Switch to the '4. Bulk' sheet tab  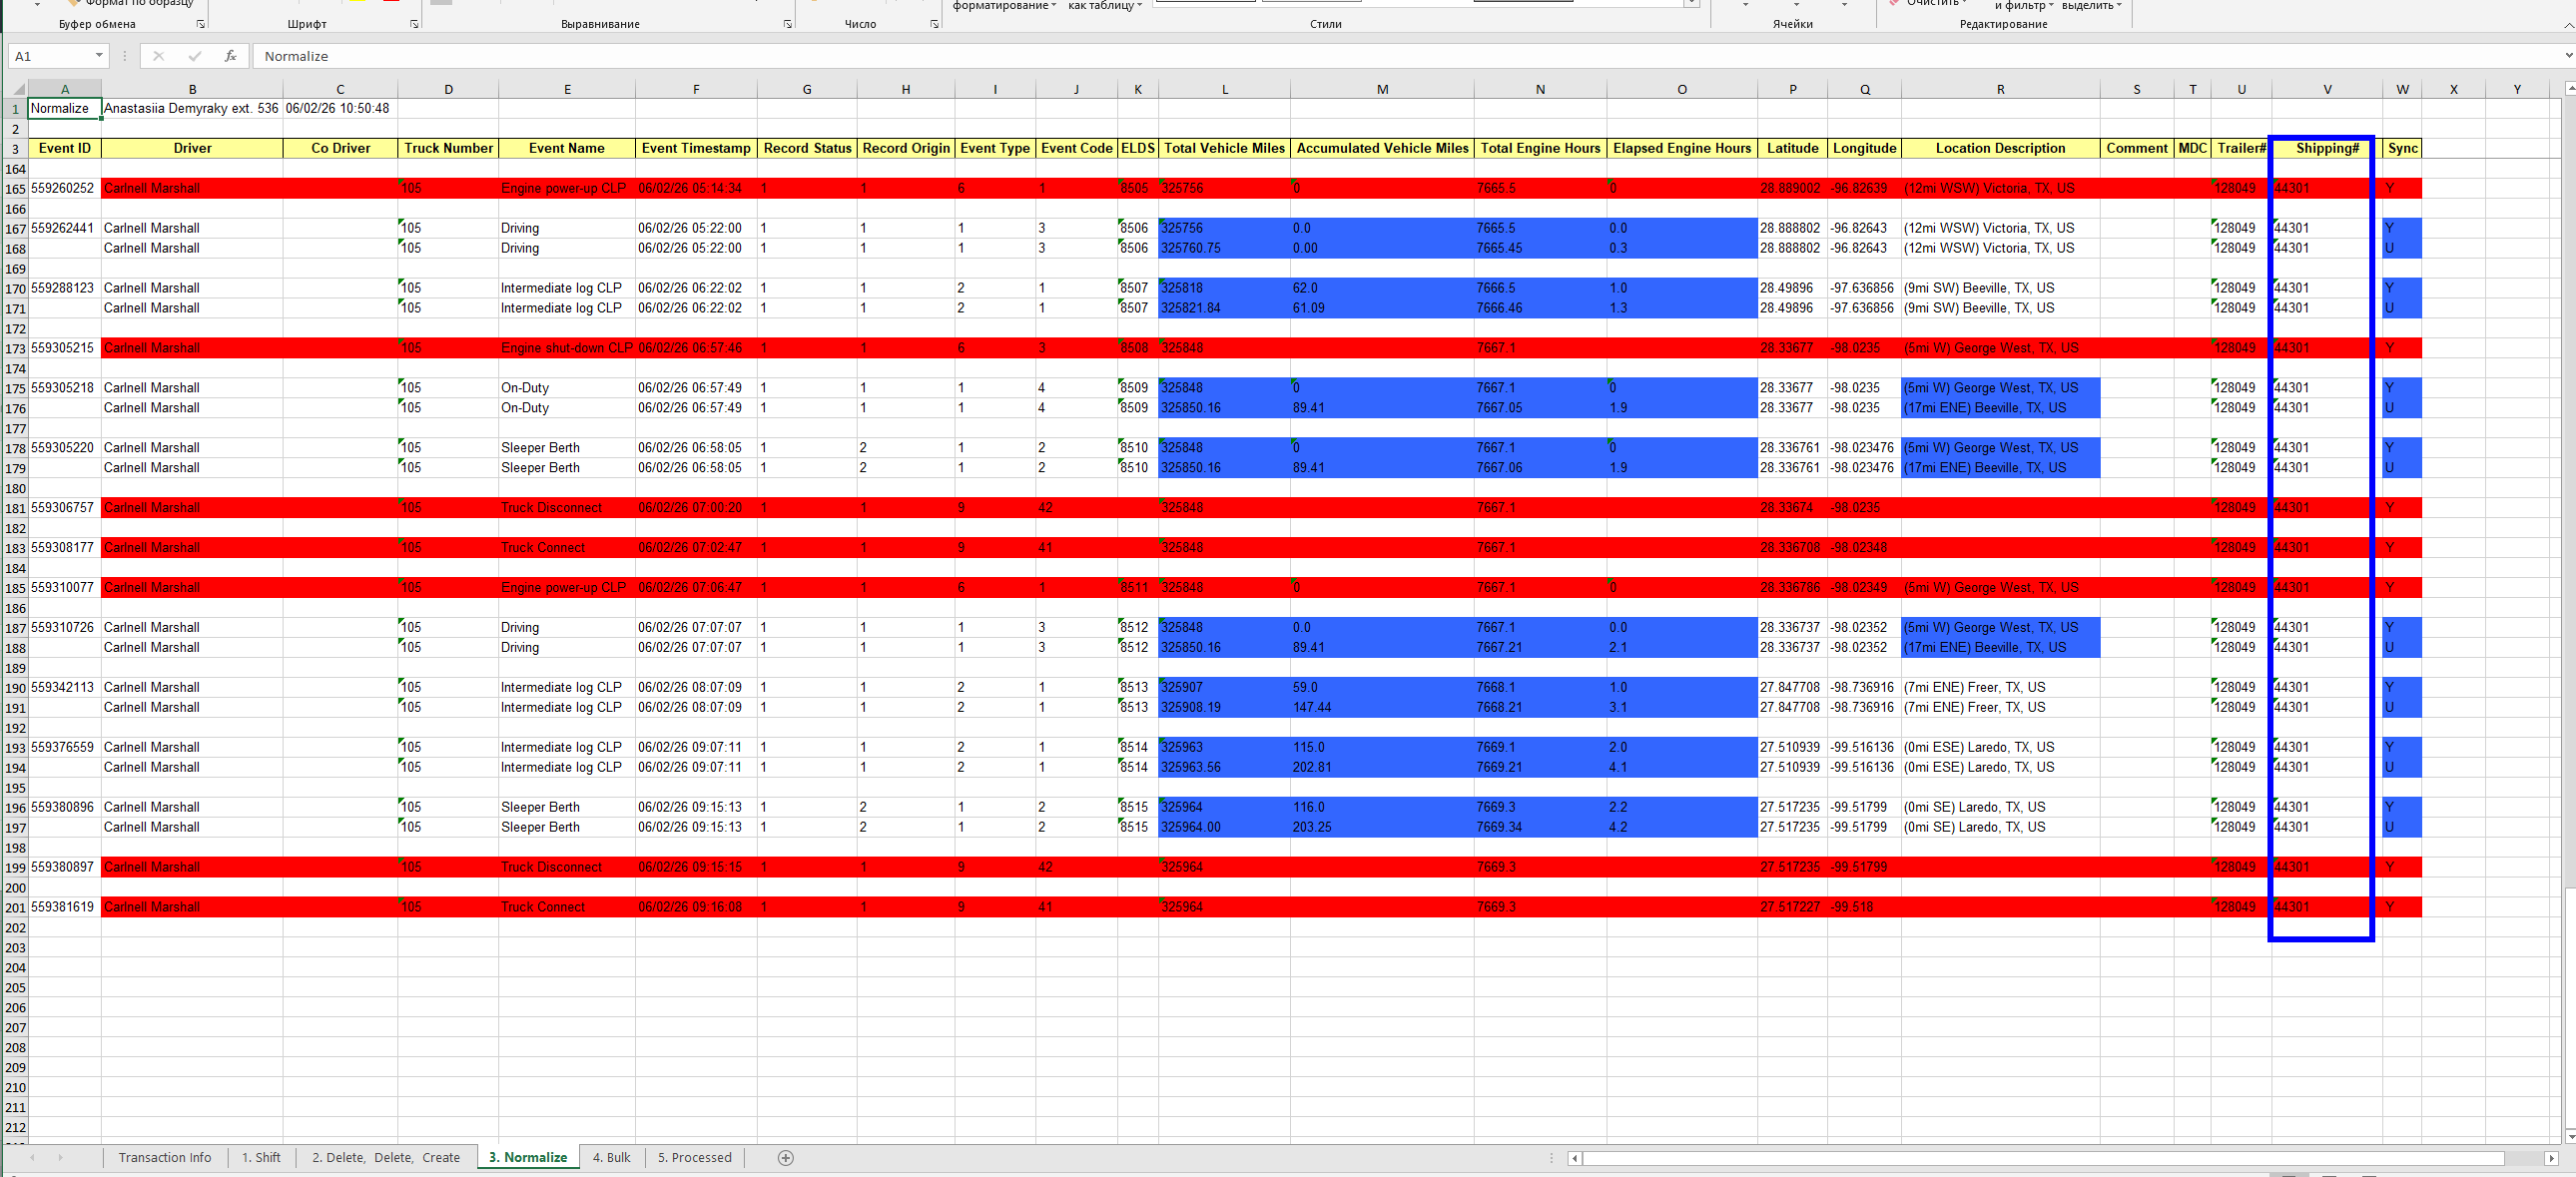point(611,1158)
